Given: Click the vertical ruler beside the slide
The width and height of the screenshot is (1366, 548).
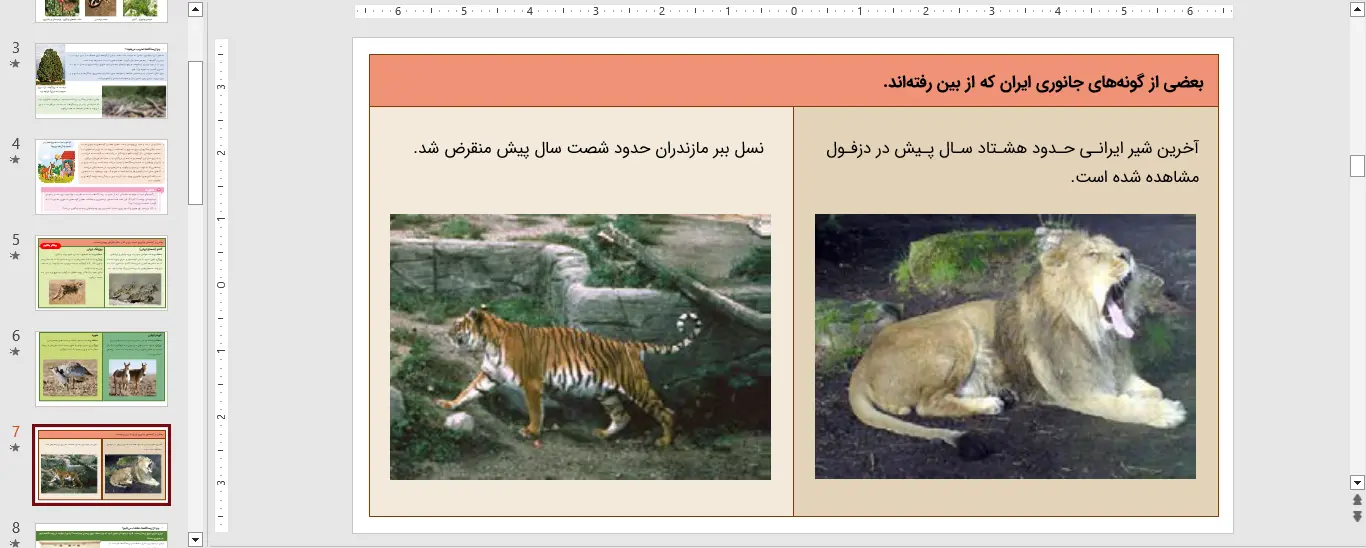Looking at the screenshot, I should 222,285.
